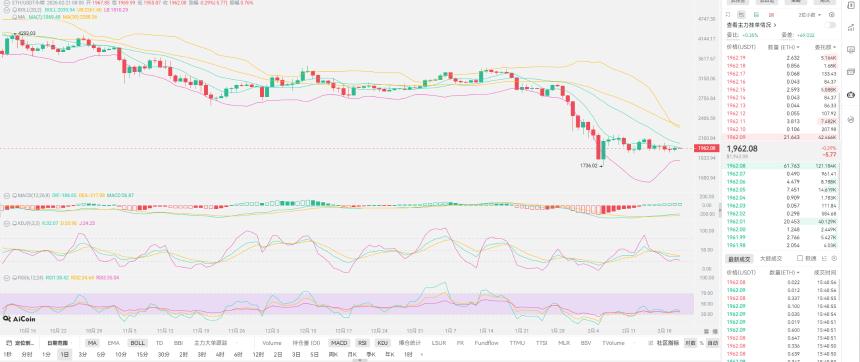Select the 分时 timeframe
The width and height of the screenshot is (860, 362).
[27, 354]
